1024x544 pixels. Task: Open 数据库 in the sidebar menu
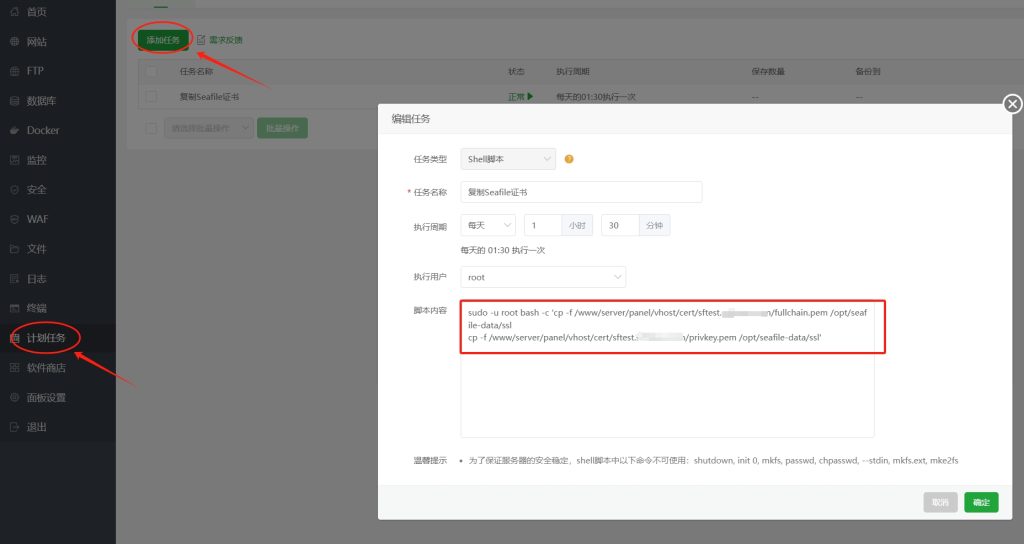(x=41, y=101)
